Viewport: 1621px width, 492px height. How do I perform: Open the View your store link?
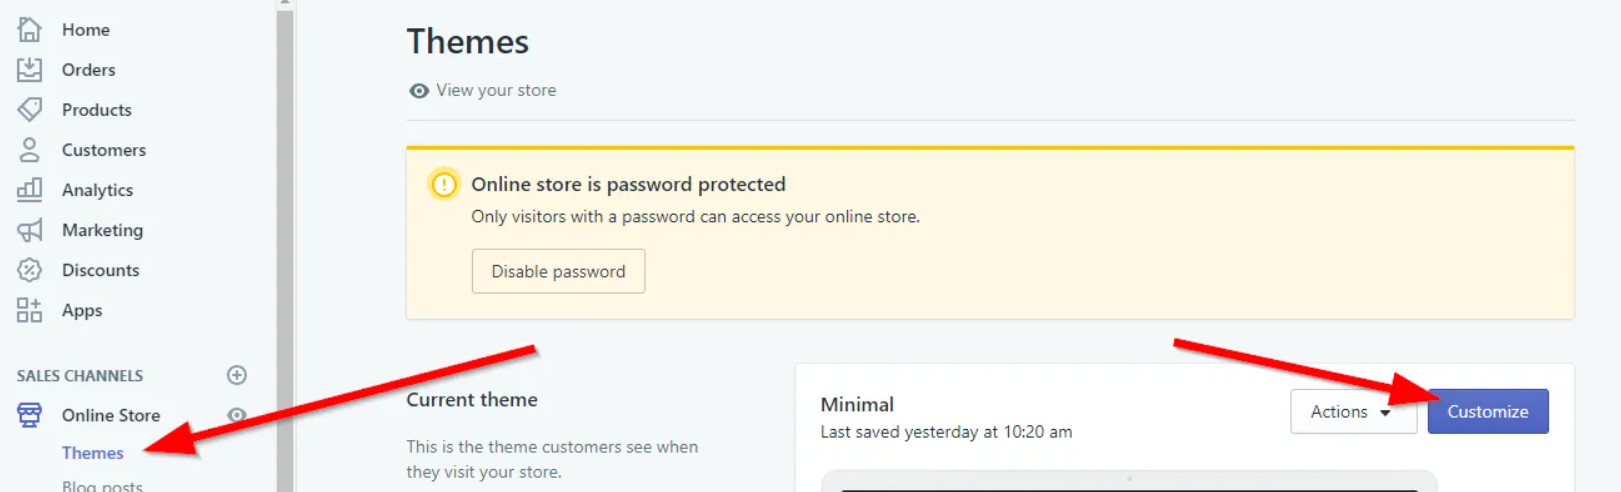[x=495, y=90]
